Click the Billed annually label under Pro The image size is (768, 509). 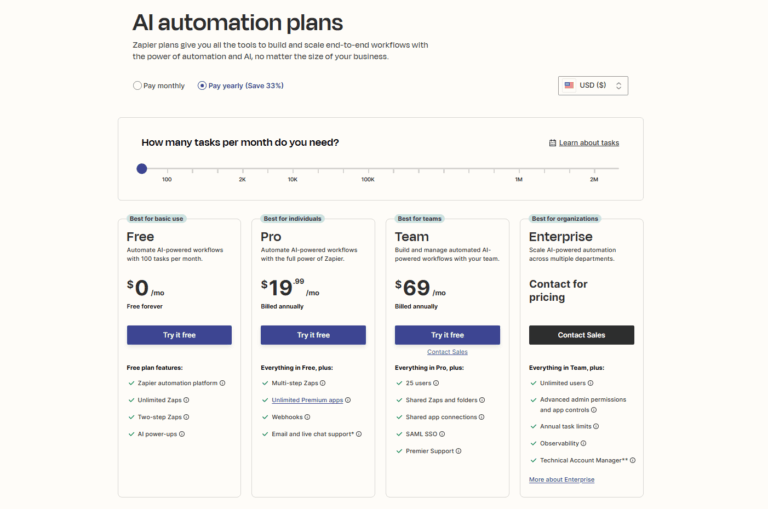tap(282, 307)
